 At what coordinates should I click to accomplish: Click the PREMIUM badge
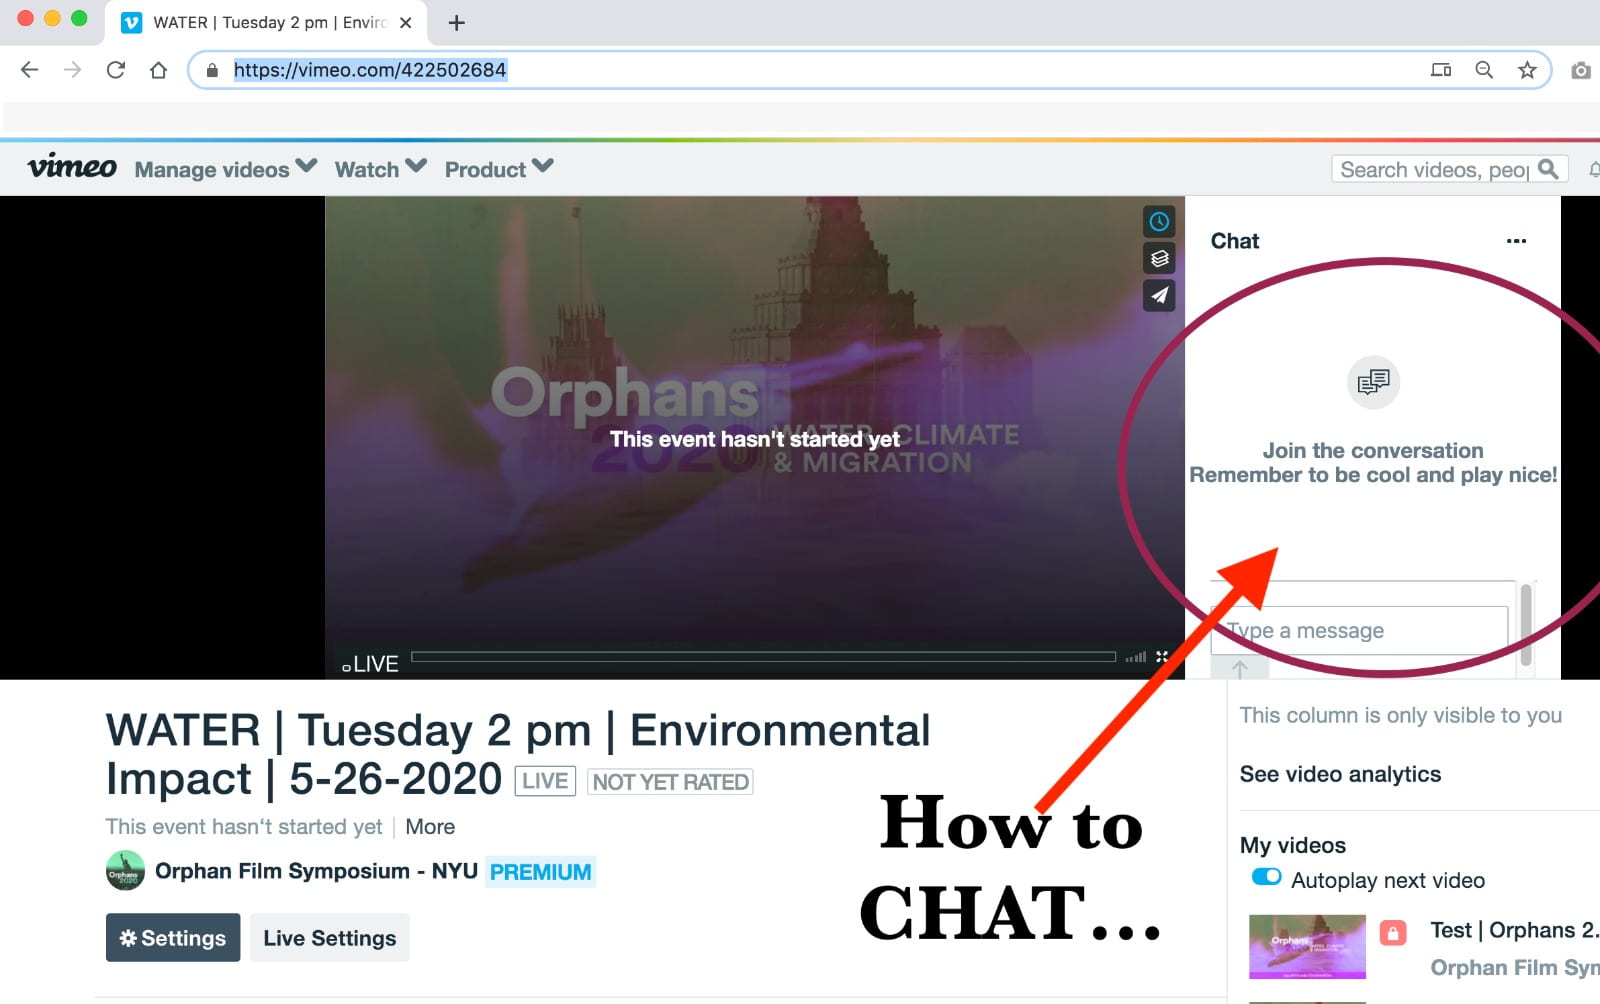[x=540, y=872]
